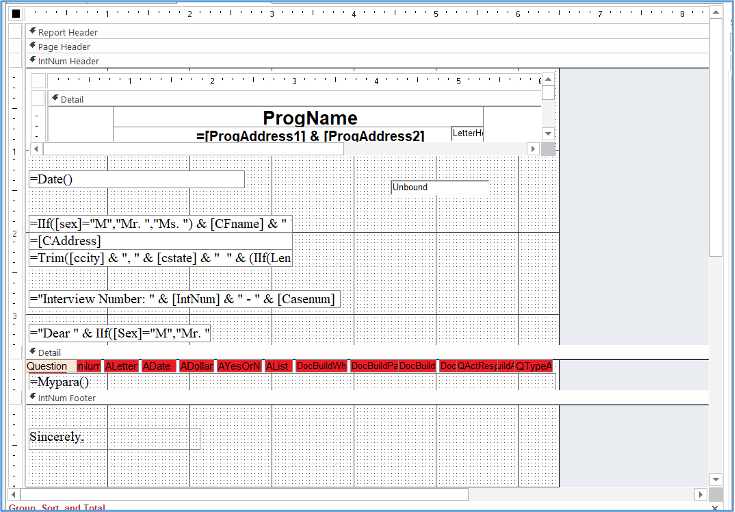Select the Unbound text box control

tap(439, 187)
